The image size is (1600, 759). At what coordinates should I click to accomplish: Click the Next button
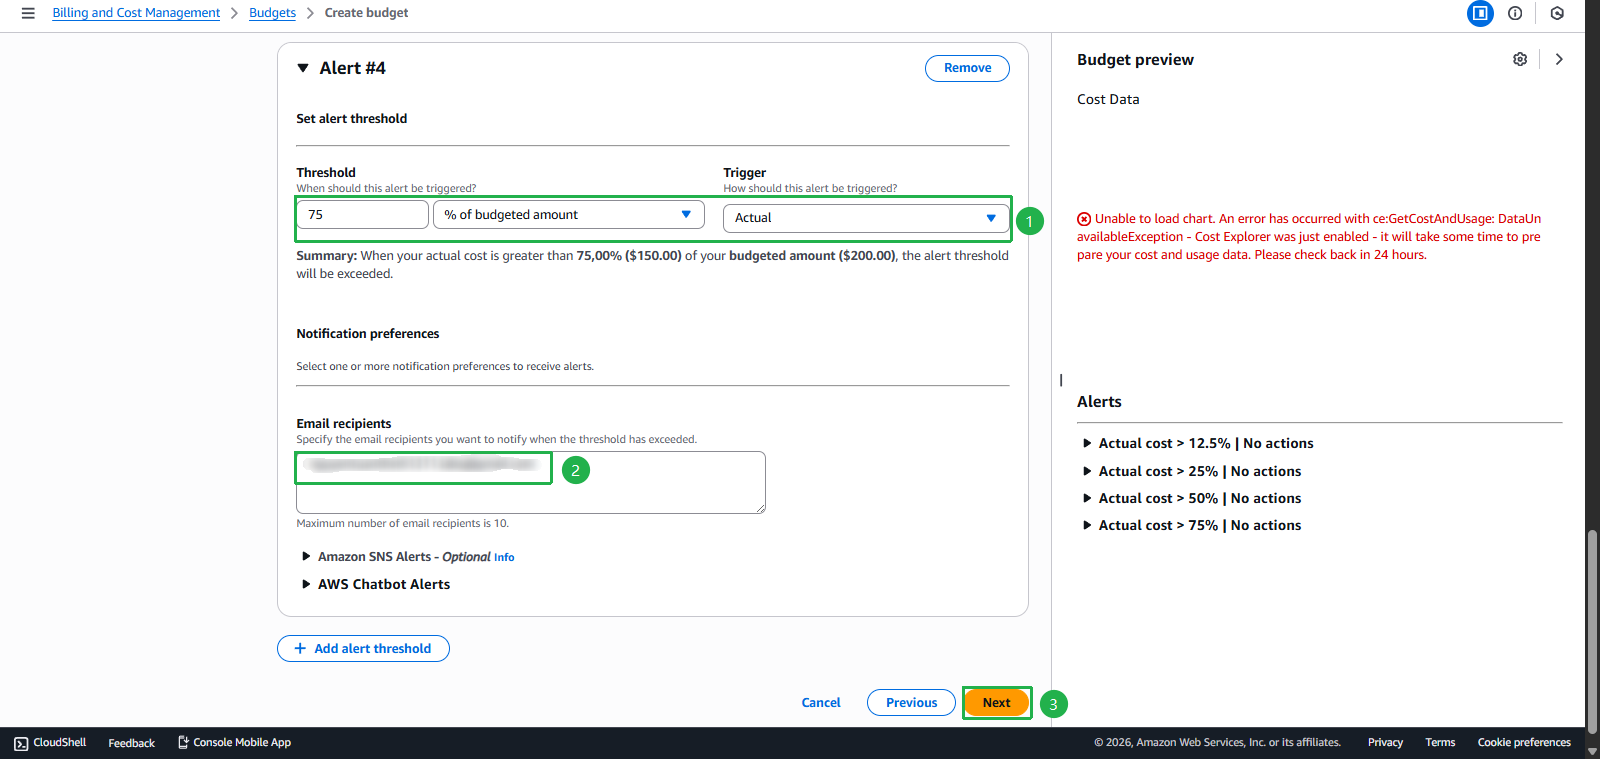(x=996, y=703)
